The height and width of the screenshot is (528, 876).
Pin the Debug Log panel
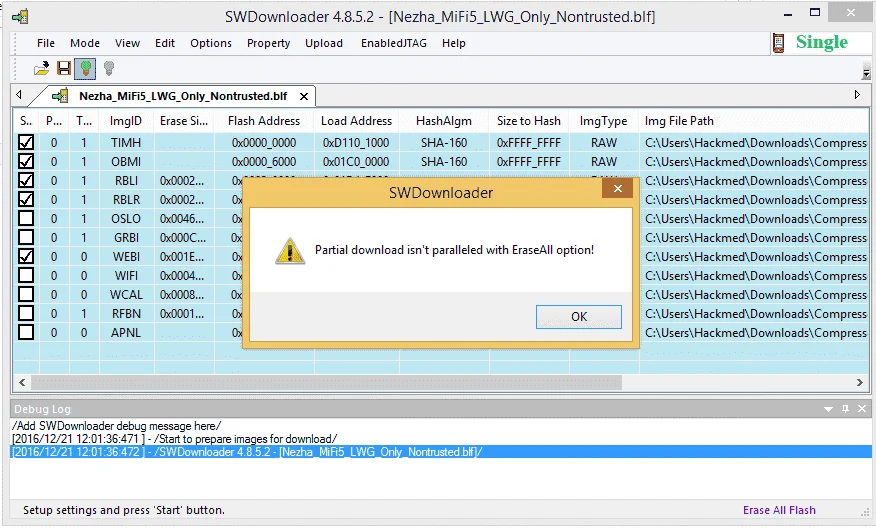pos(845,409)
